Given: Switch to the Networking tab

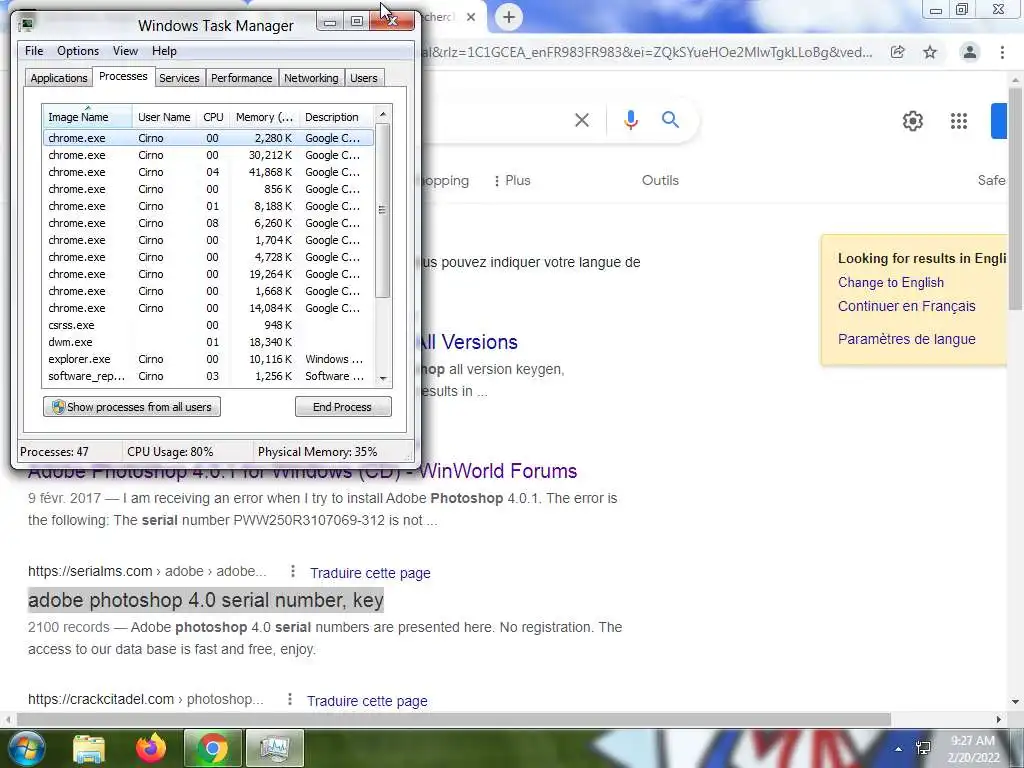Looking at the screenshot, I should pos(311,78).
